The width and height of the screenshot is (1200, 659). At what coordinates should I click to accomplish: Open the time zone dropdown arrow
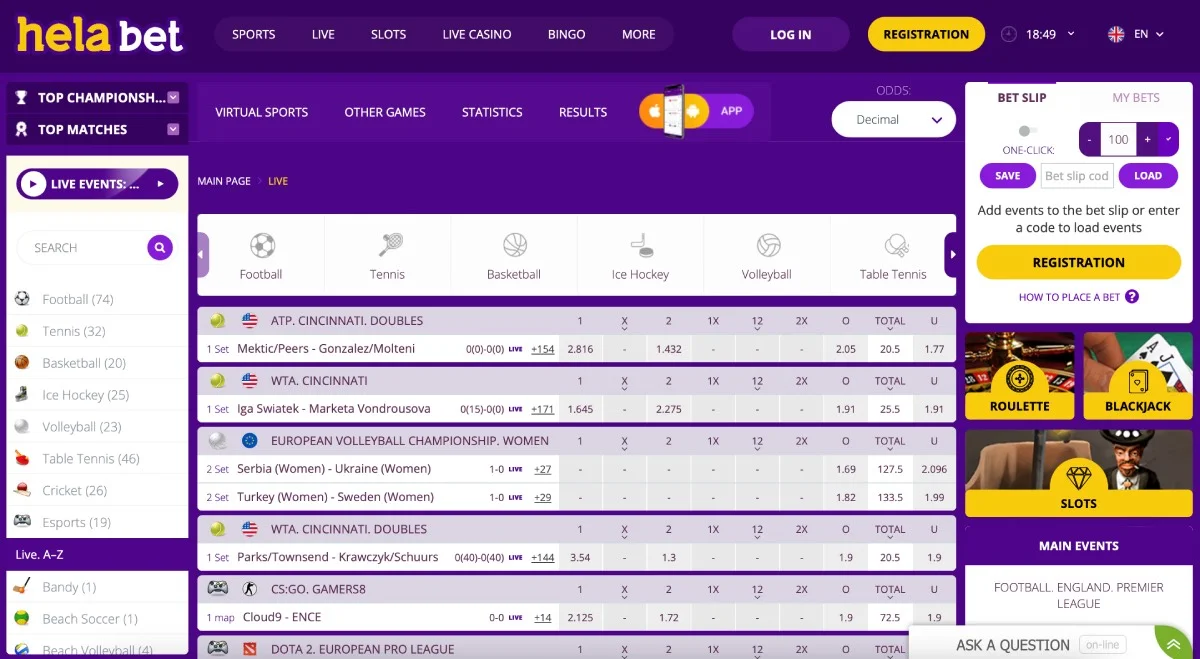[x=1072, y=34]
